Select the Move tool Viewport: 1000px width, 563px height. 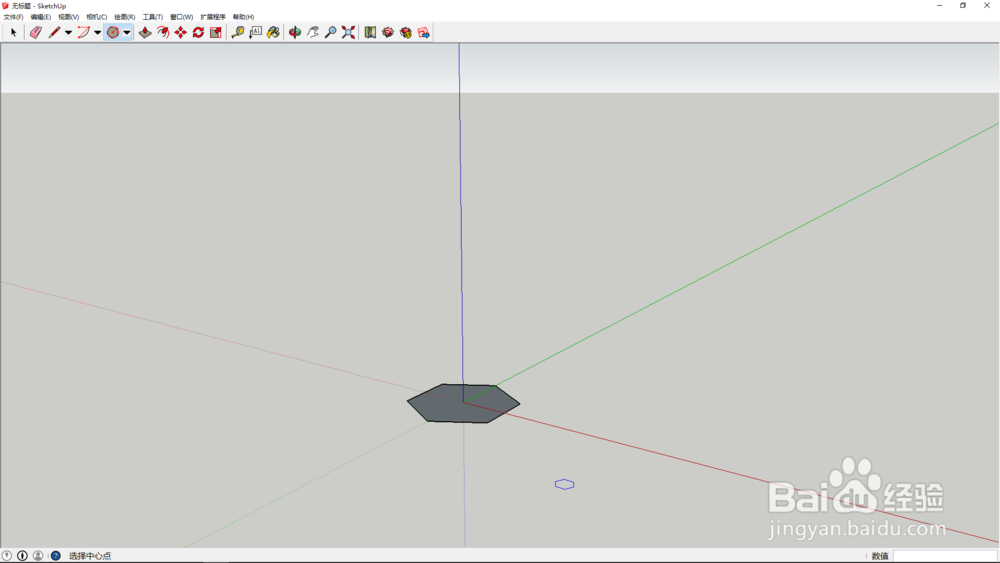point(181,33)
